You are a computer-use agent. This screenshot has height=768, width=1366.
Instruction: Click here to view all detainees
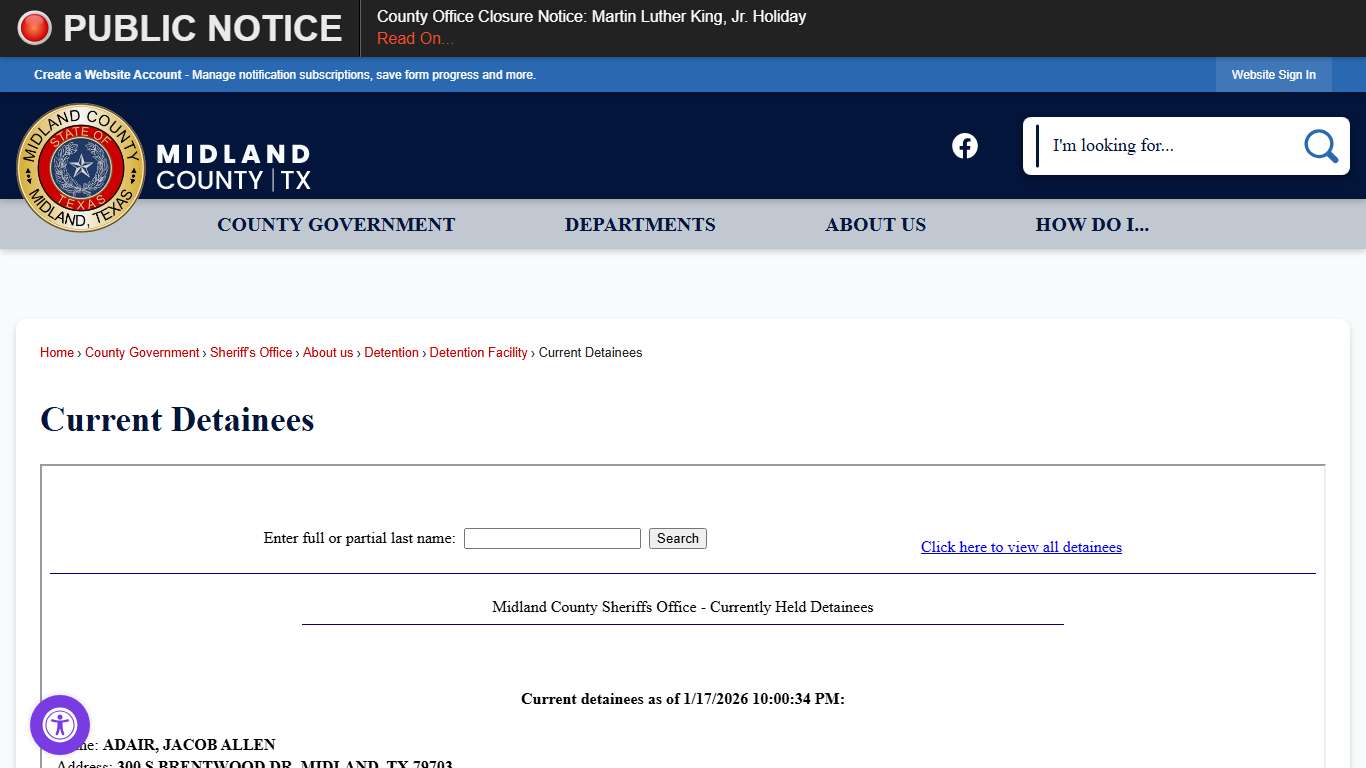coord(1021,547)
